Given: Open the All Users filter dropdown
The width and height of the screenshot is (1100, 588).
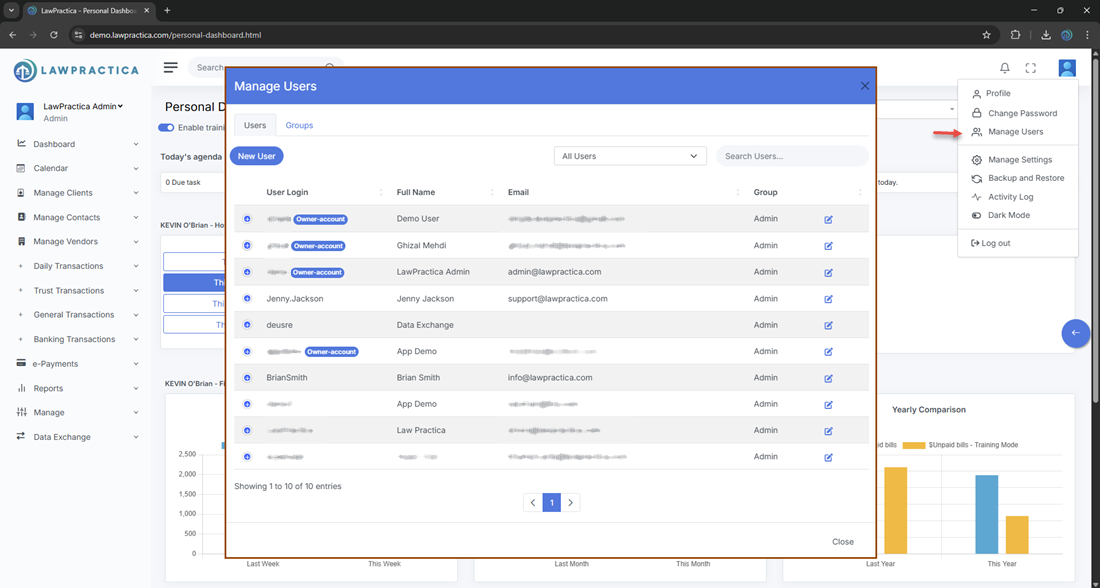Looking at the screenshot, I should click(x=630, y=156).
